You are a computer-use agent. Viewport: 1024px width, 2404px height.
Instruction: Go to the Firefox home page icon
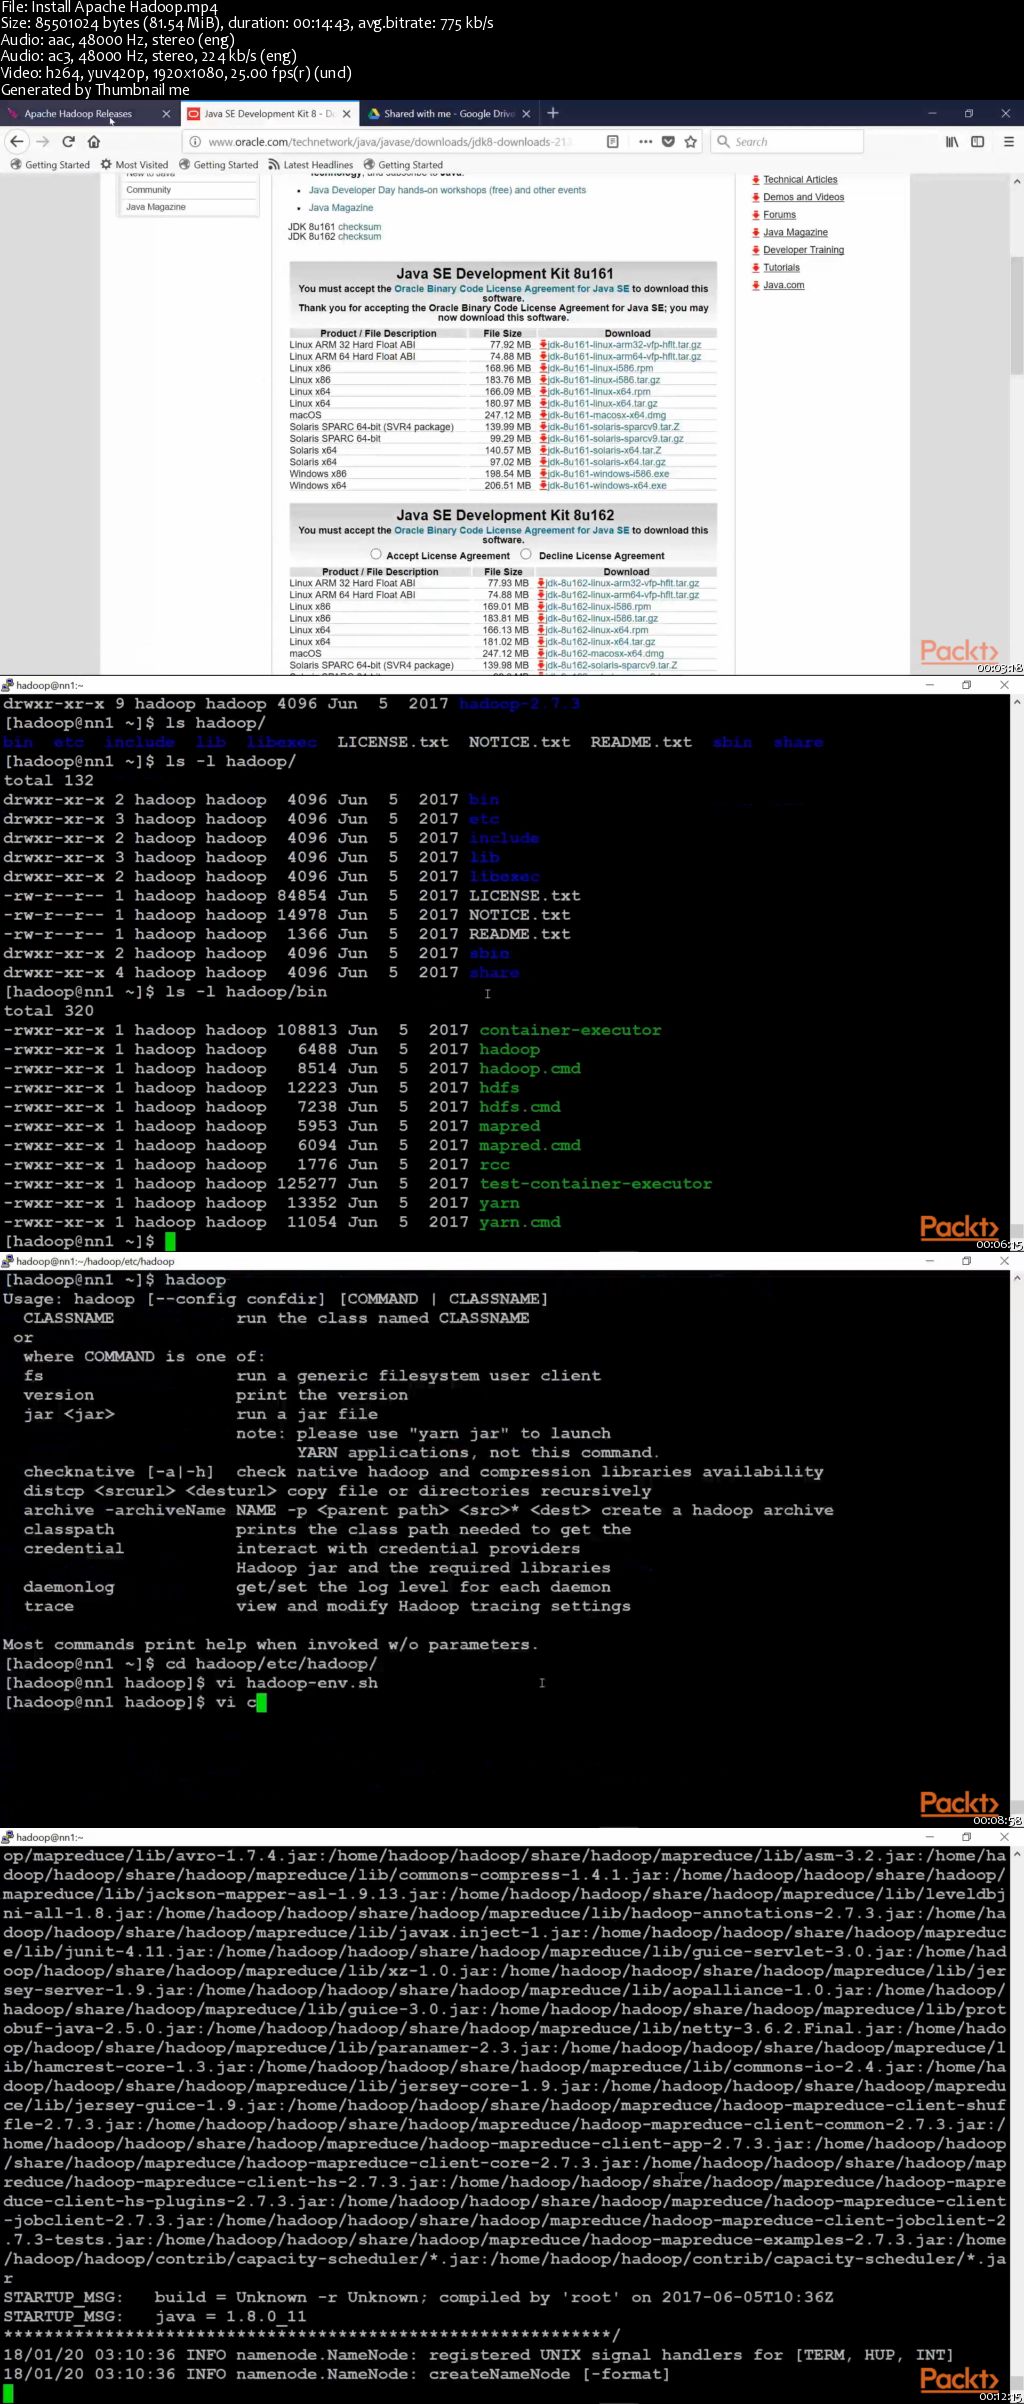(94, 142)
